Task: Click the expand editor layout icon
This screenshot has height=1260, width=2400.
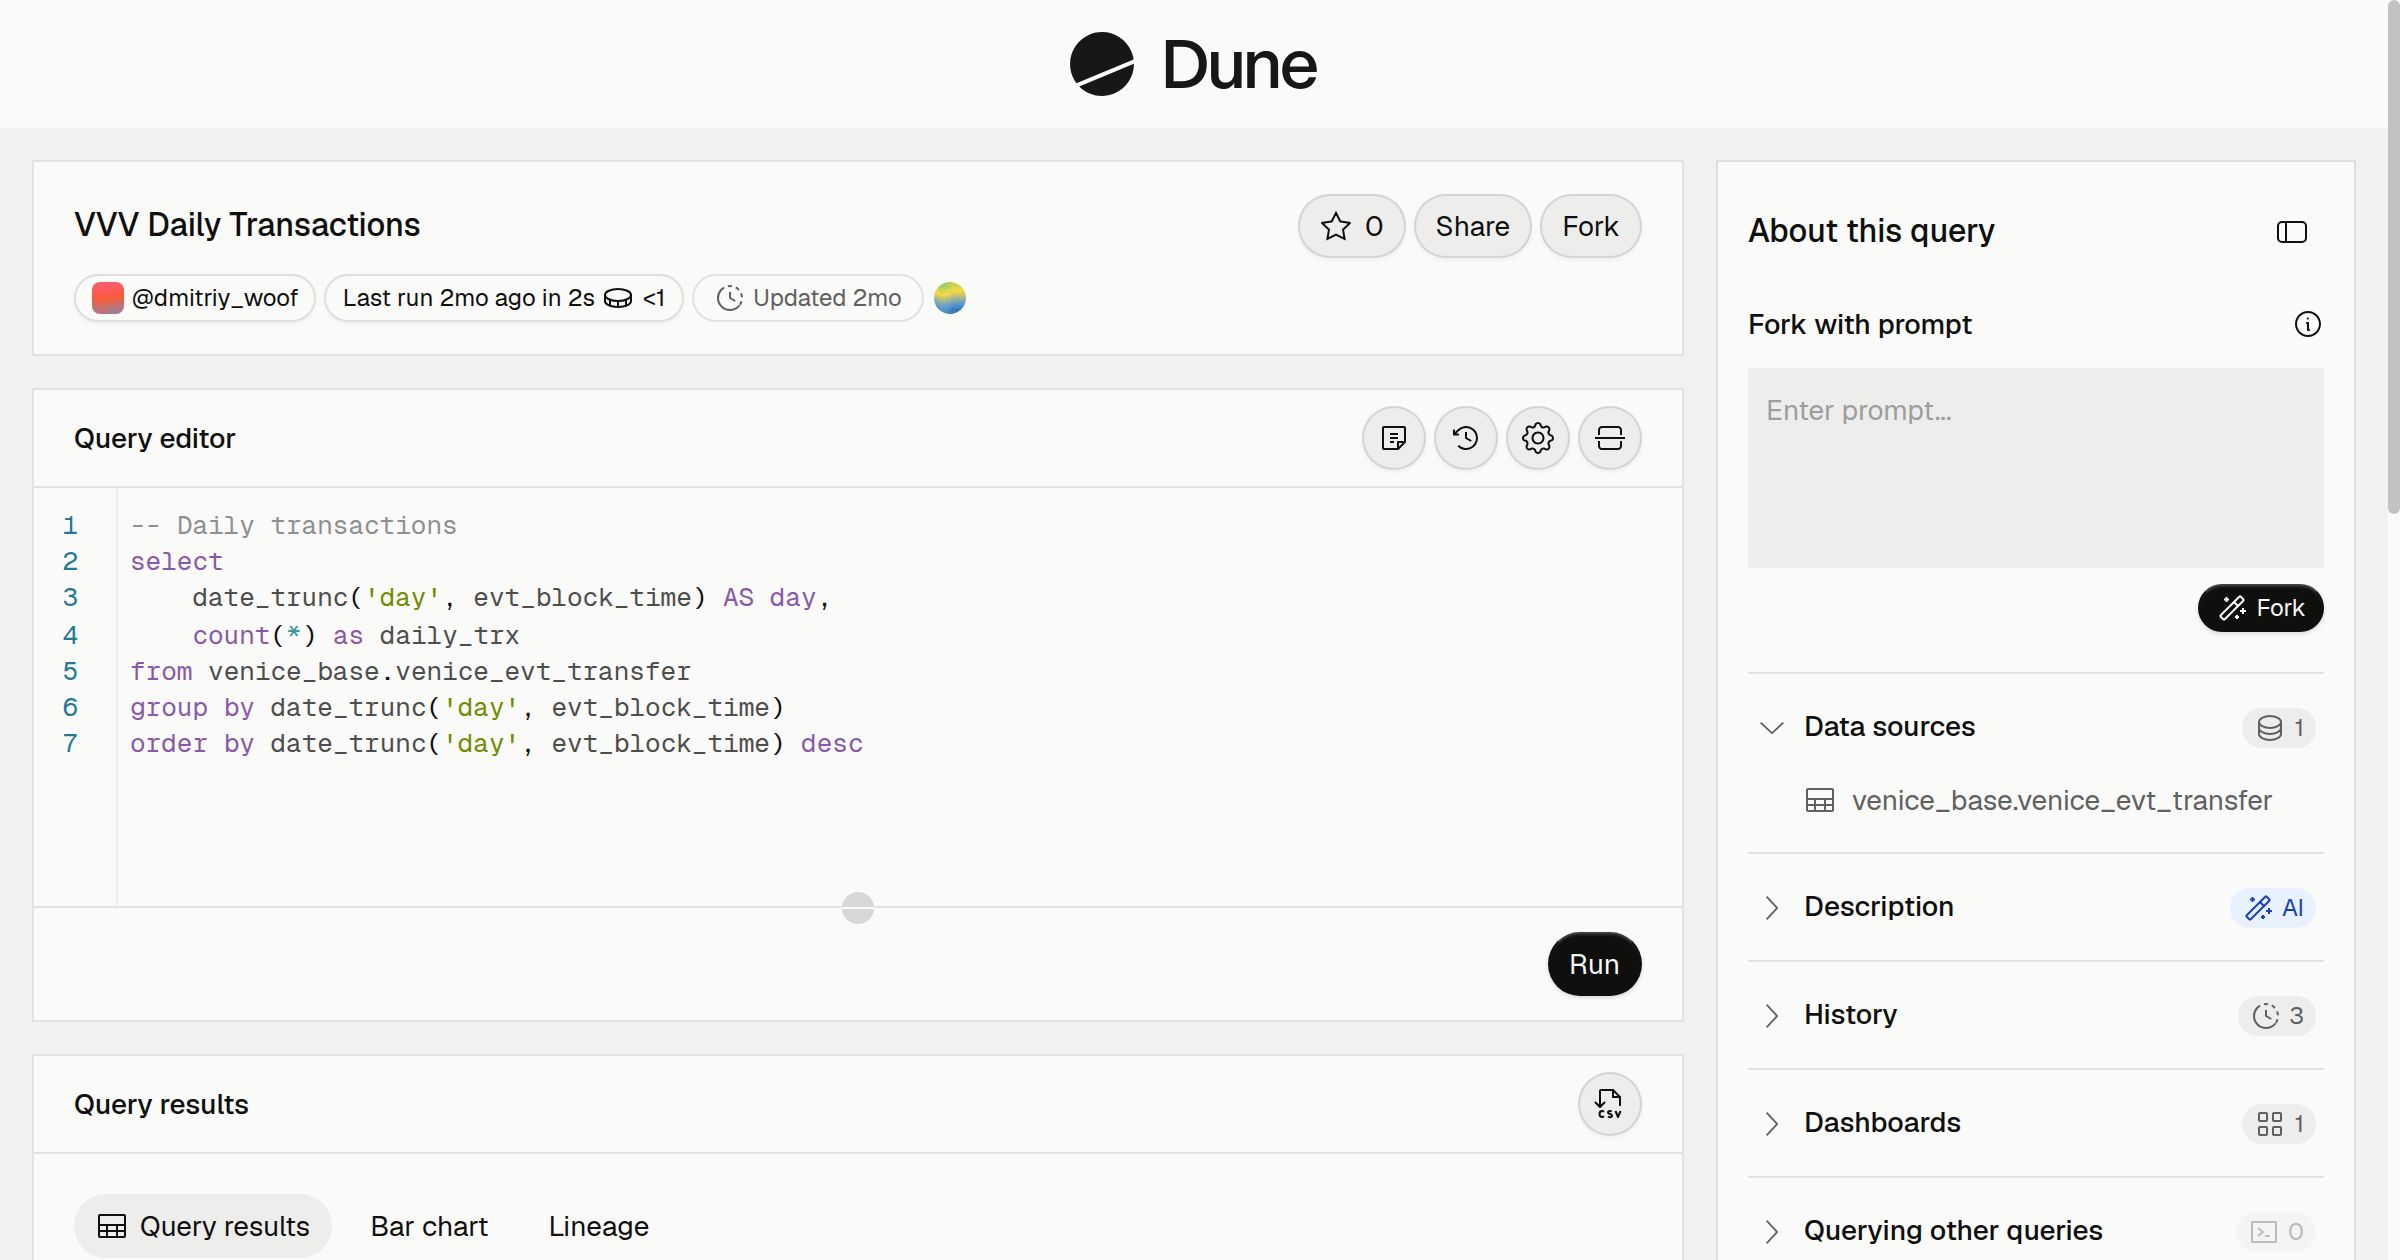Action: 1609,438
